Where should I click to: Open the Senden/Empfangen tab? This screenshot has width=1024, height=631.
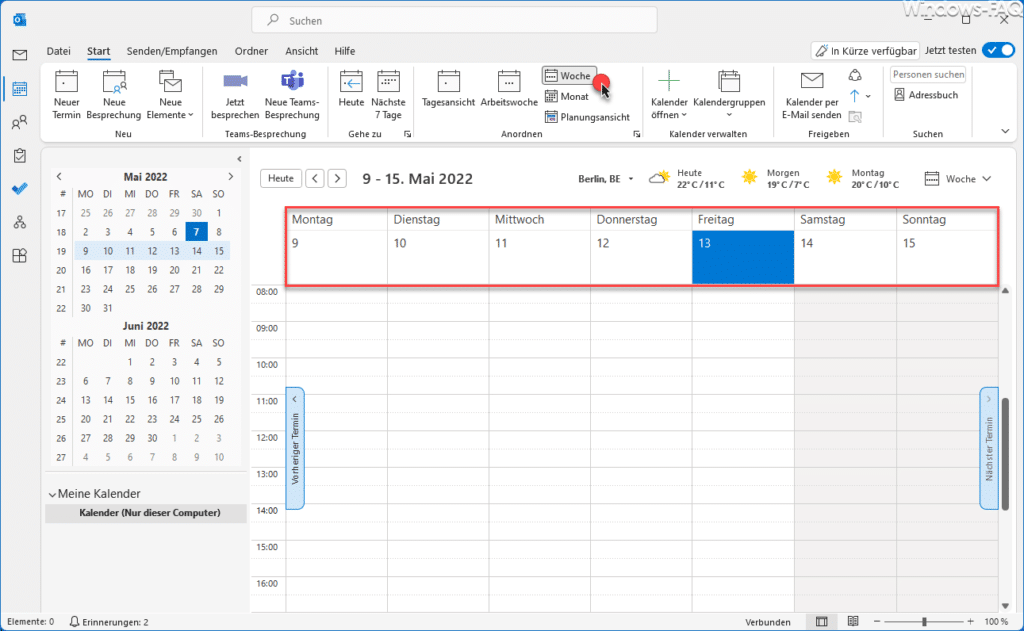tap(172, 51)
